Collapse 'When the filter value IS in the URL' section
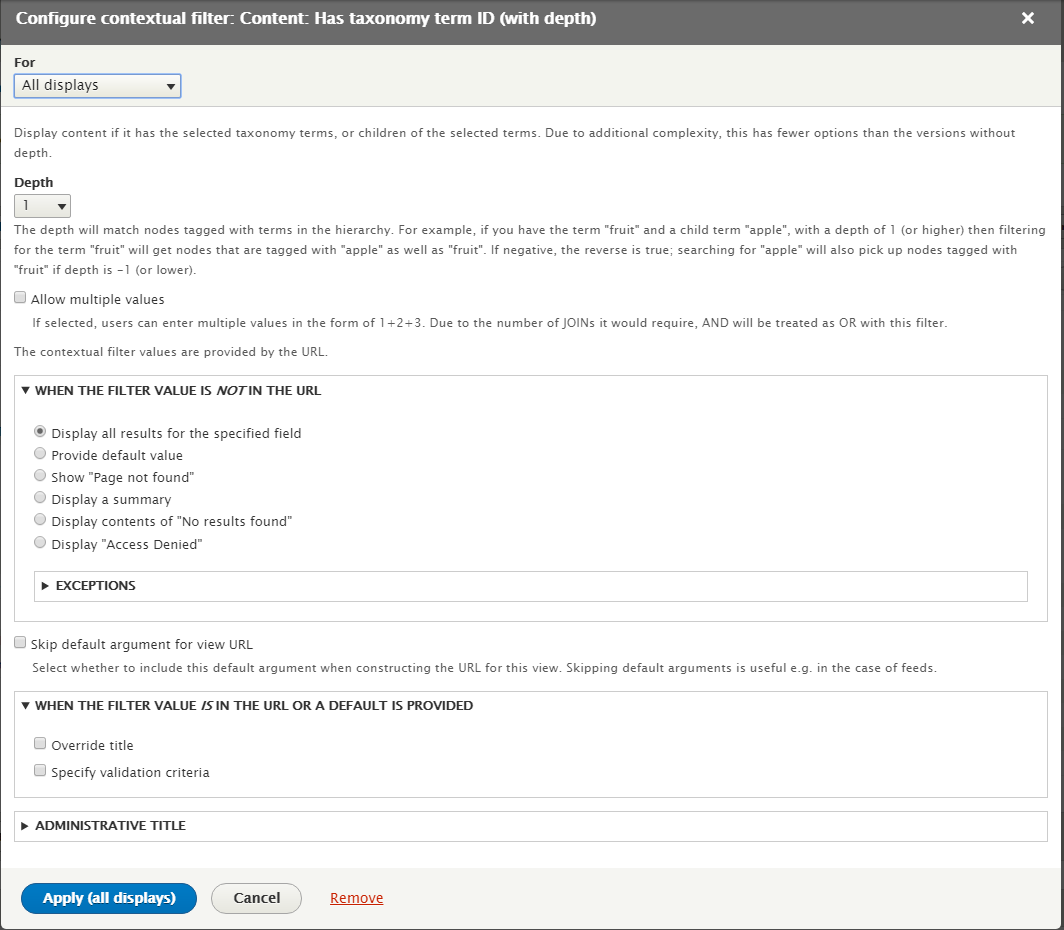The image size is (1064, 930). click(253, 705)
